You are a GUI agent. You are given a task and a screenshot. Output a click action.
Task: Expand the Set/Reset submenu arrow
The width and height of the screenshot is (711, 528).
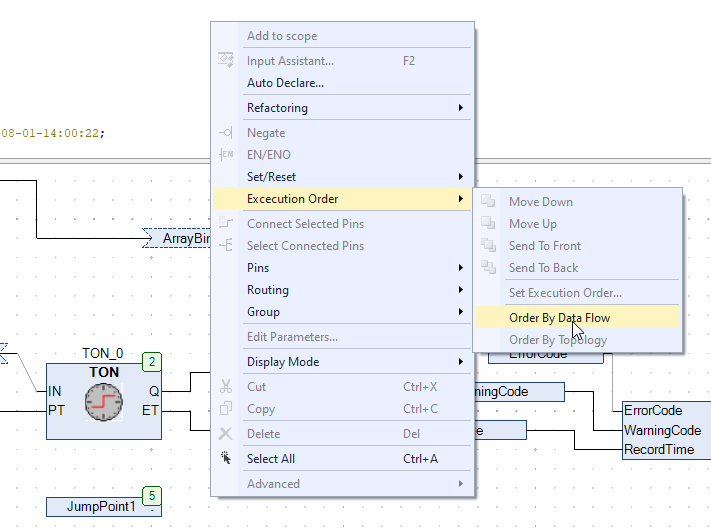pyautogui.click(x=461, y=176)
